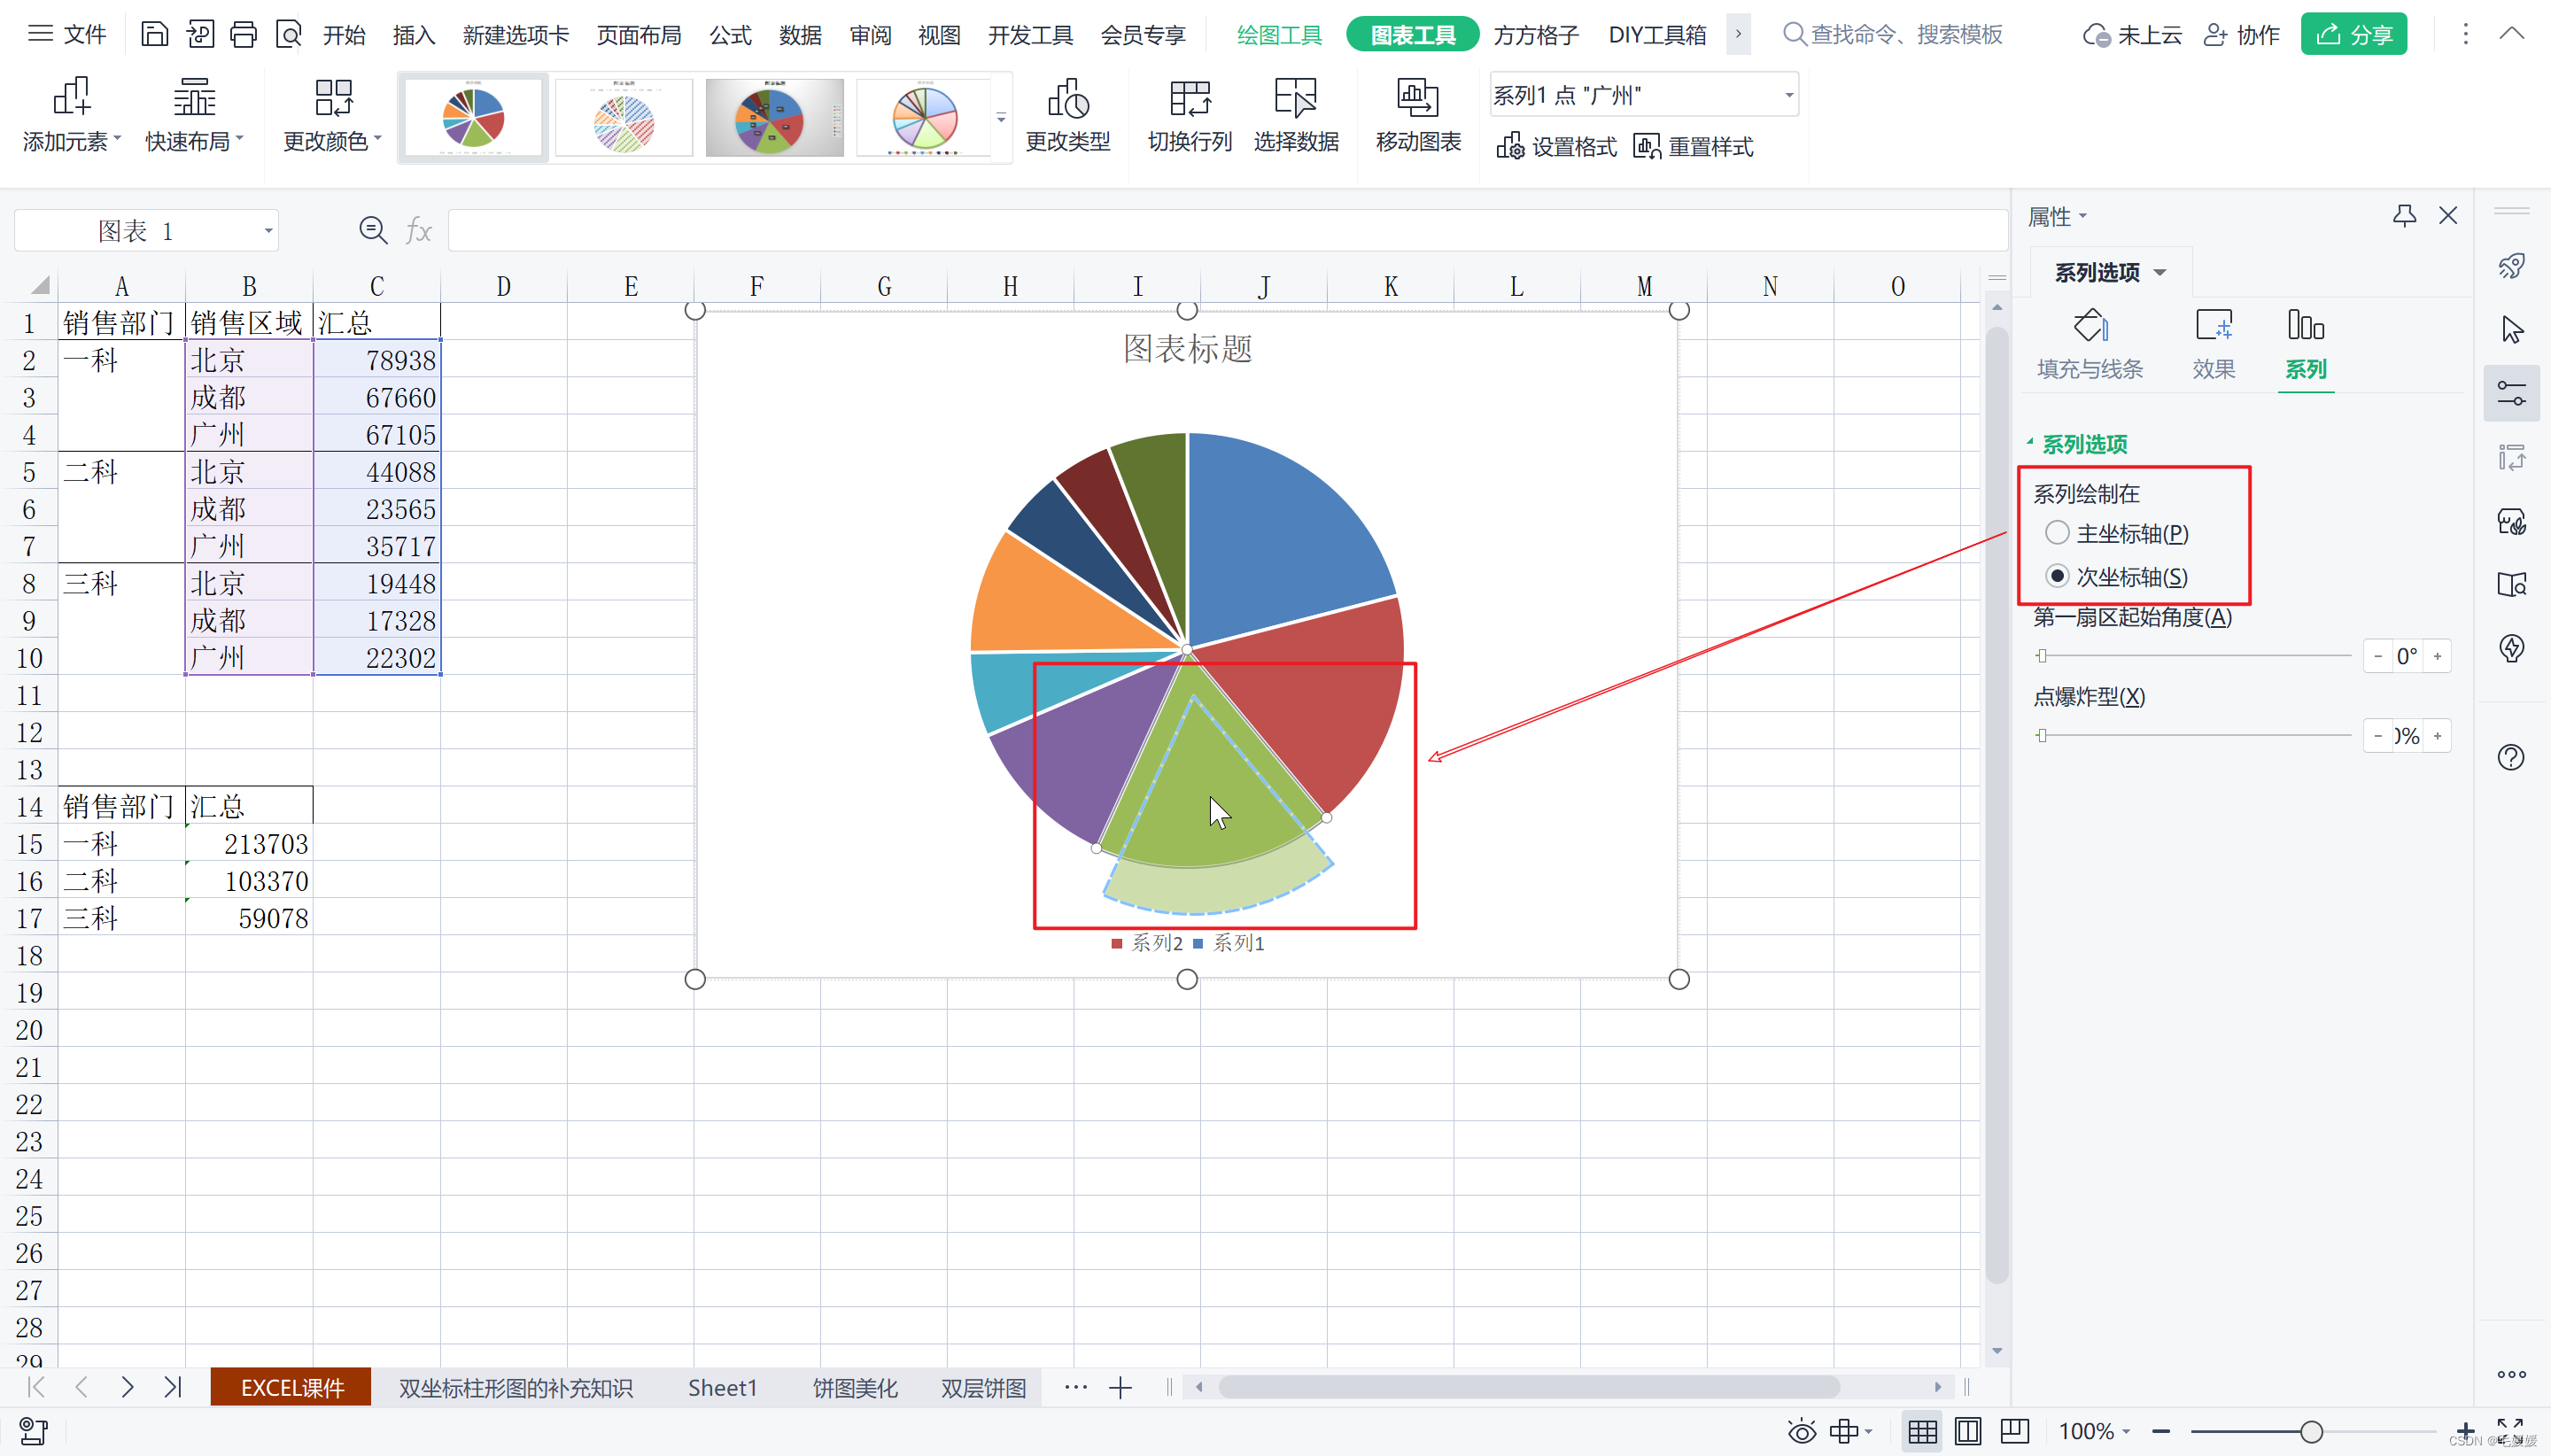Screen dimensions: 2551x1456
Task: Click zoom magnifier icon beside formula bar
Action: pos(373,231)
